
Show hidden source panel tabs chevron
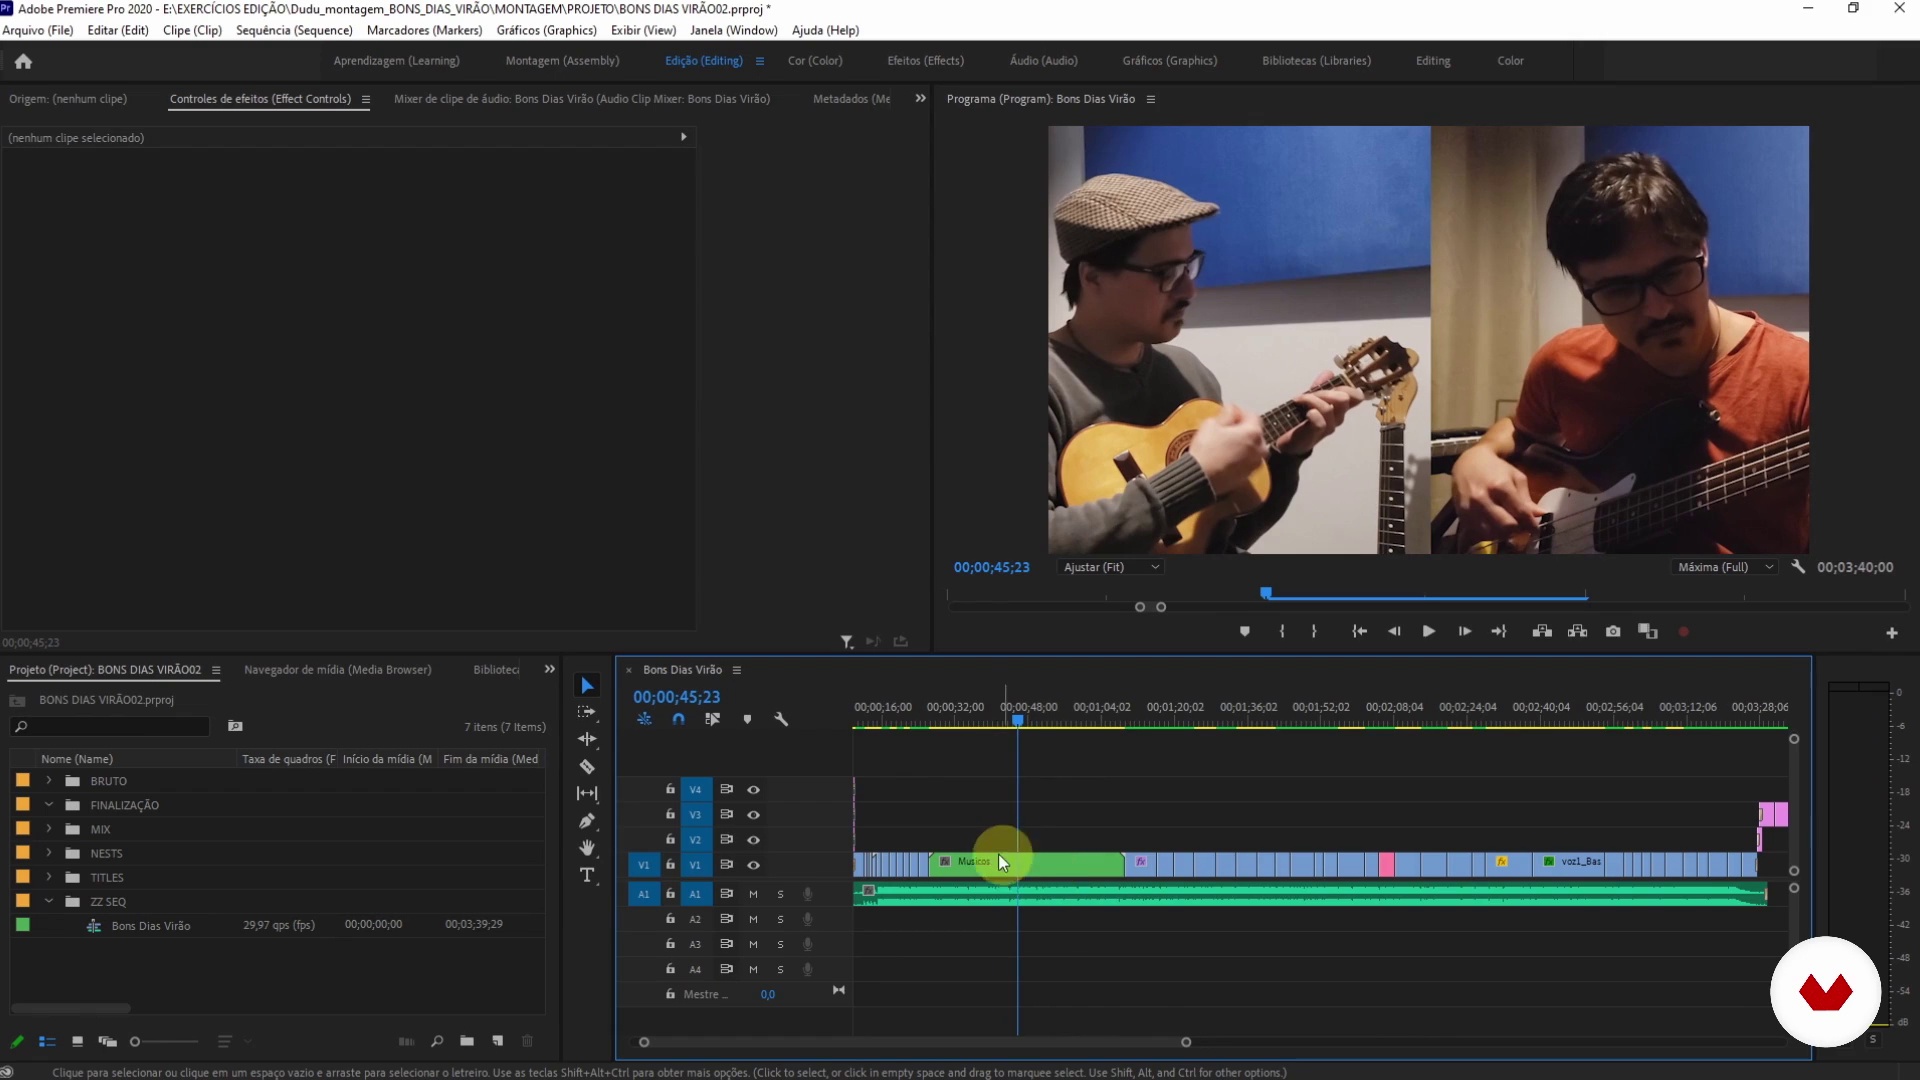click(920, 99)
